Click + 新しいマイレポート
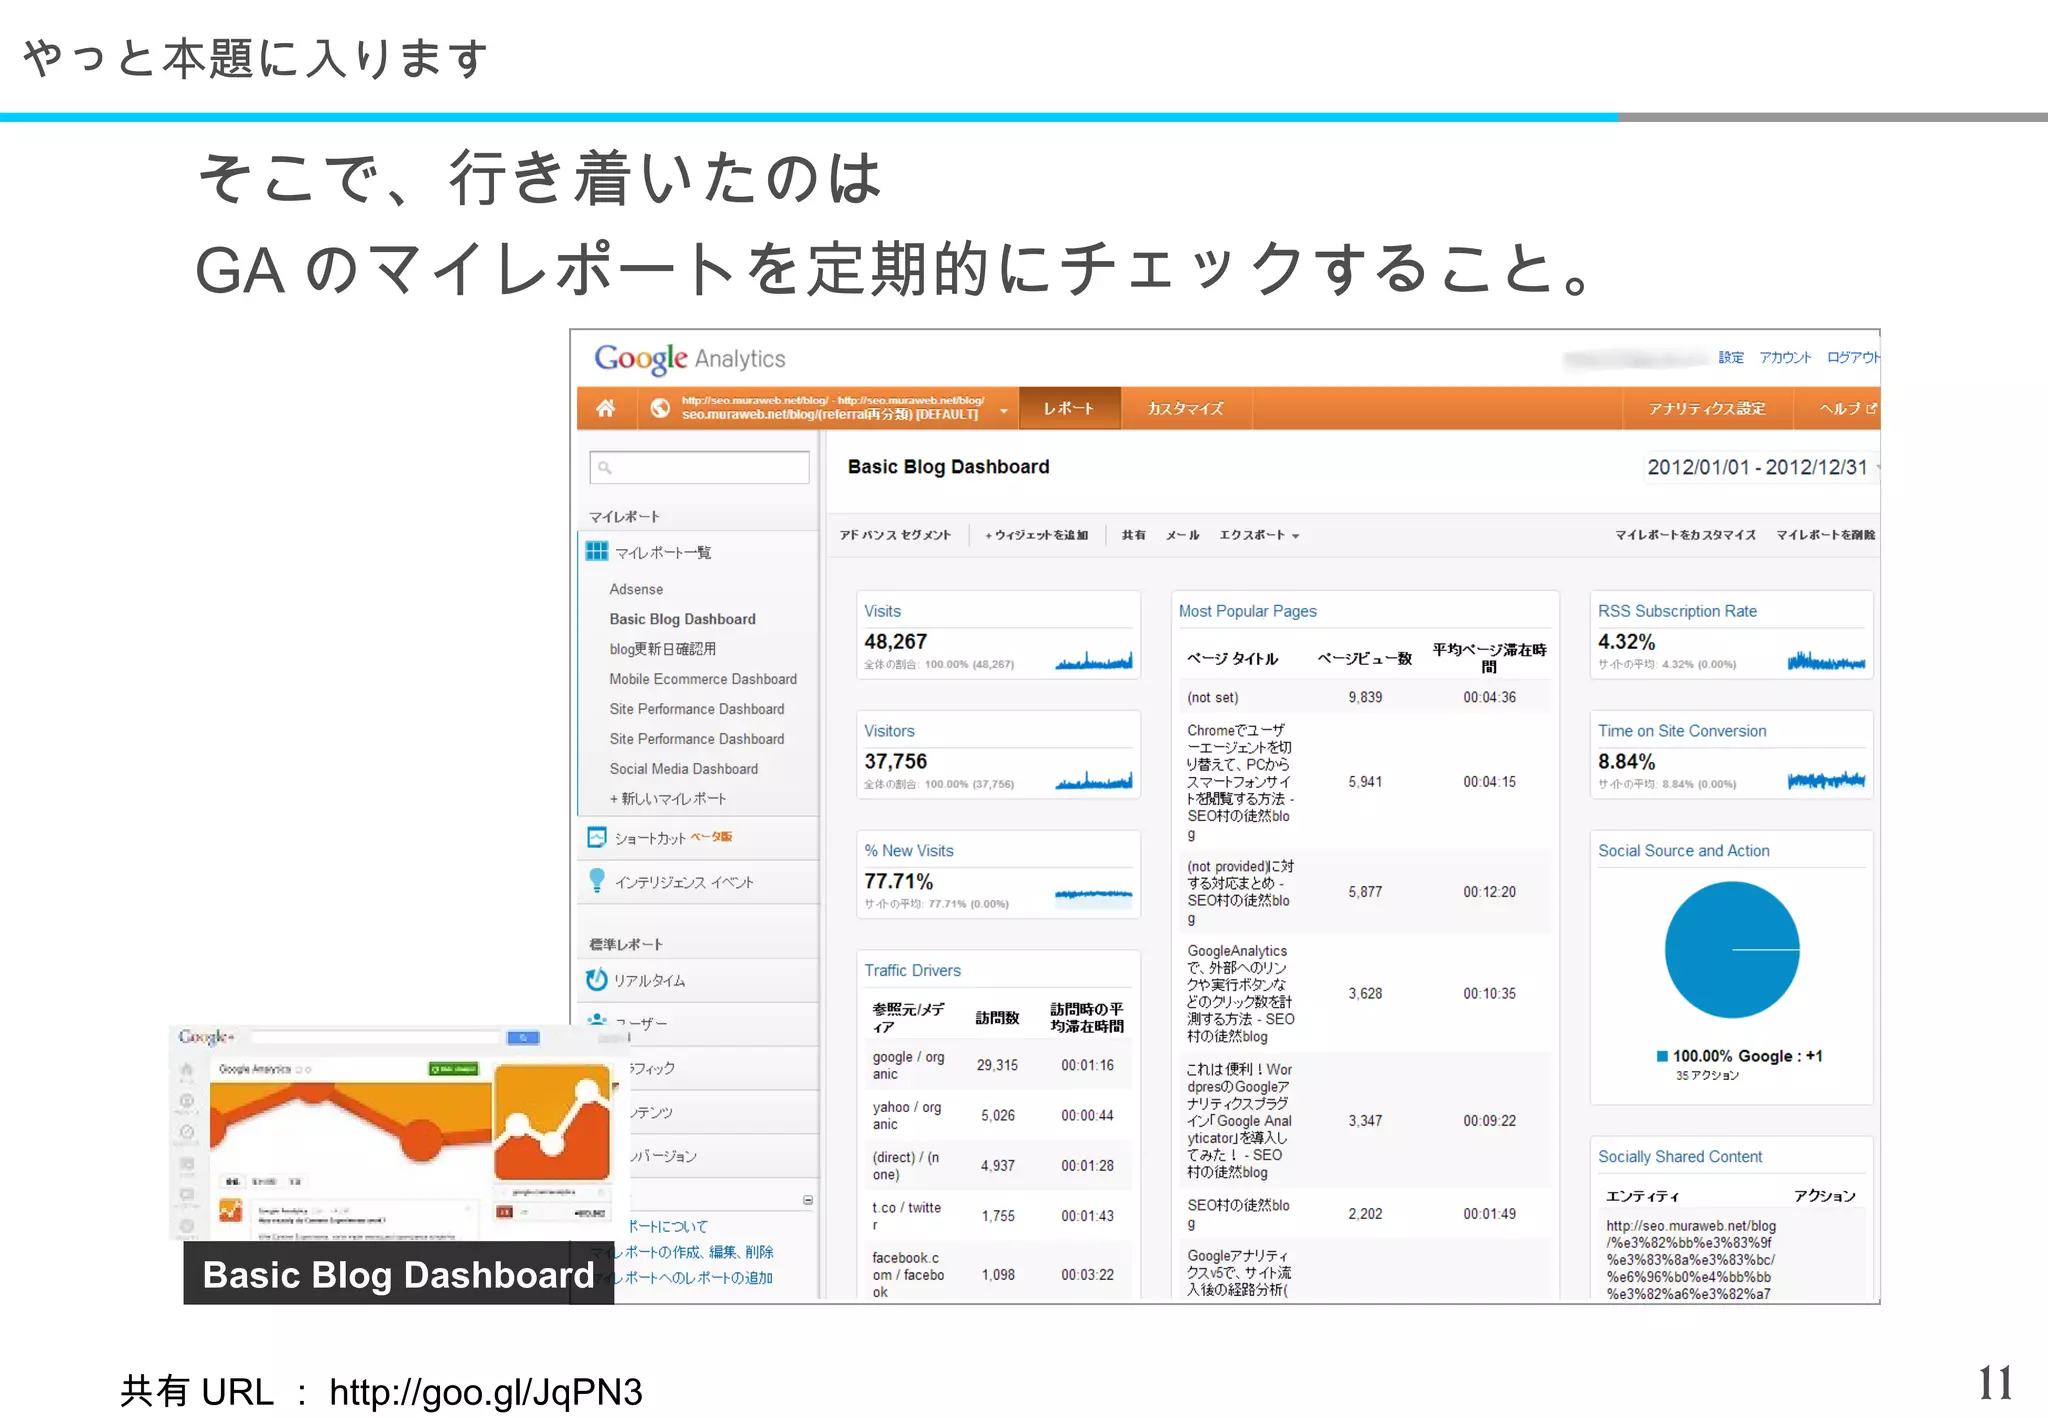This screenshot has height=1418, width=2048. (x=668, y=799)
